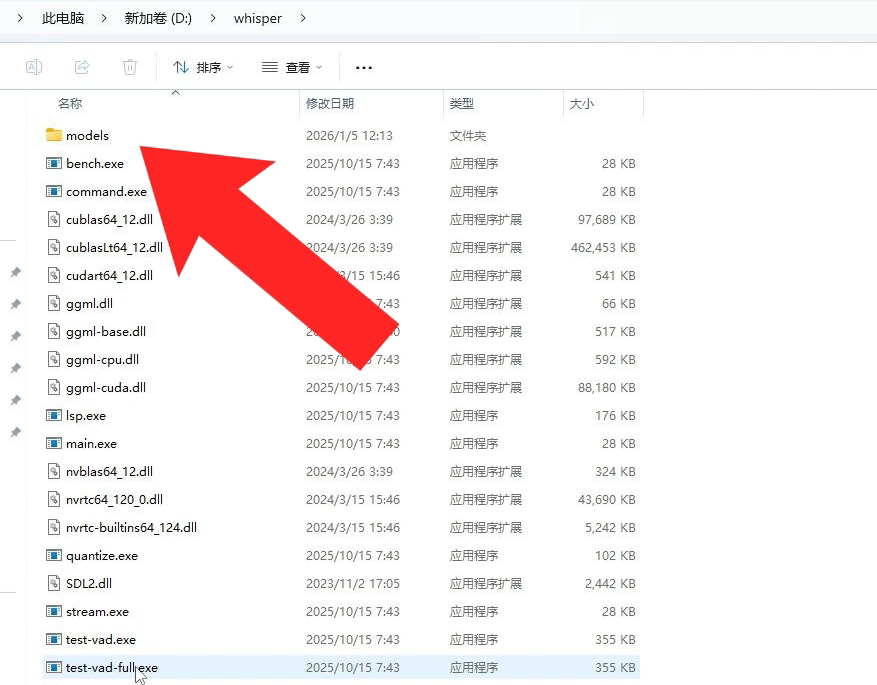This screenshot has width=877, height=685.
Task: Click the 2023/11/2 17:05 date cell
Action: pos(352,584)
